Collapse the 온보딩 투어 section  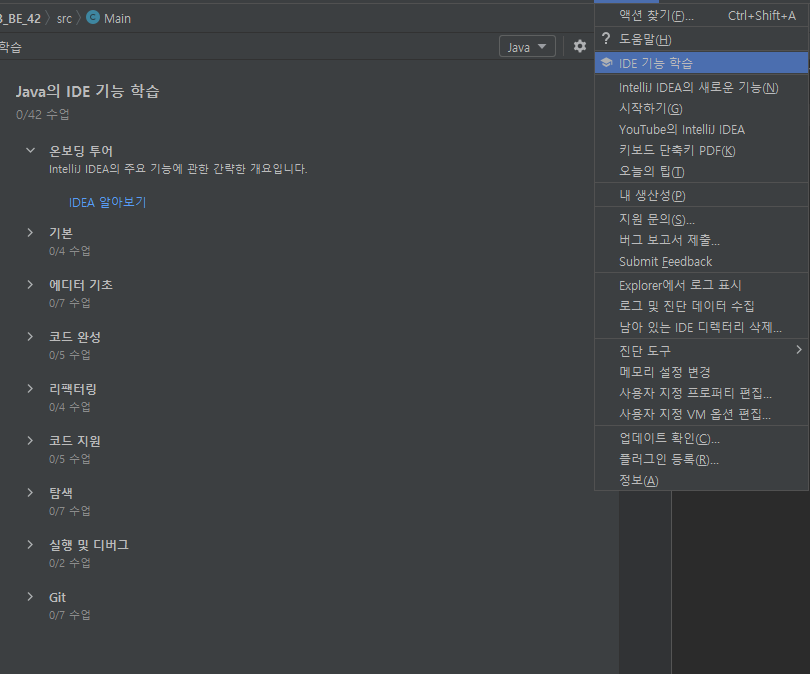click(x=30, y=150)
